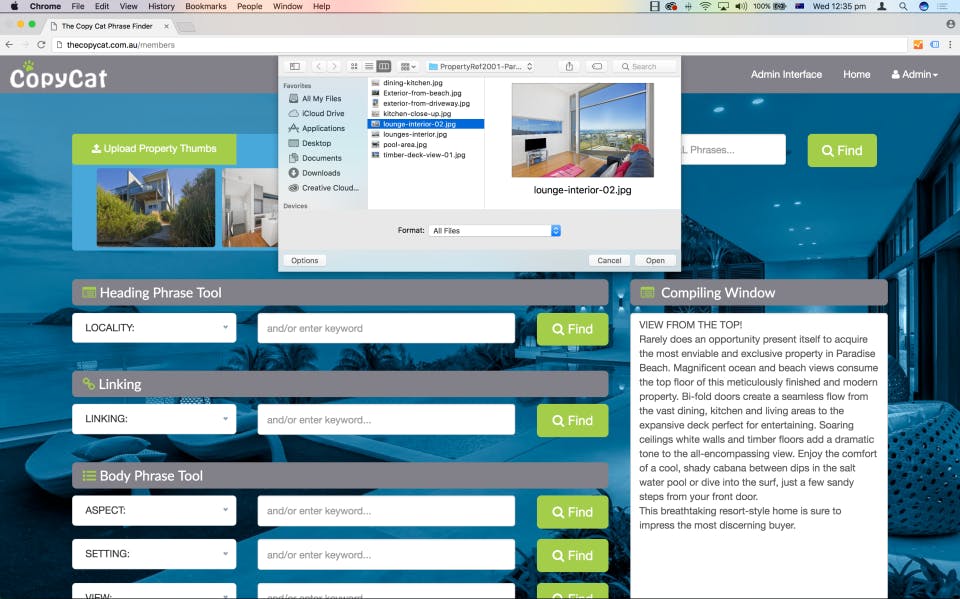Open the SETTING dropdown
The width and height of the screenshot is (960, 599).
[x=154, y=554]
